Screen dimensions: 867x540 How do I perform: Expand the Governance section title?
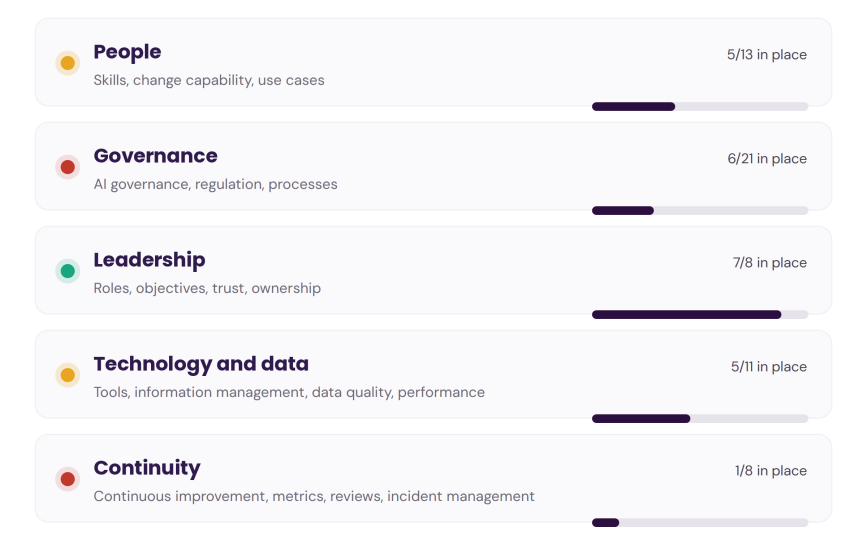tap(155, 156)
